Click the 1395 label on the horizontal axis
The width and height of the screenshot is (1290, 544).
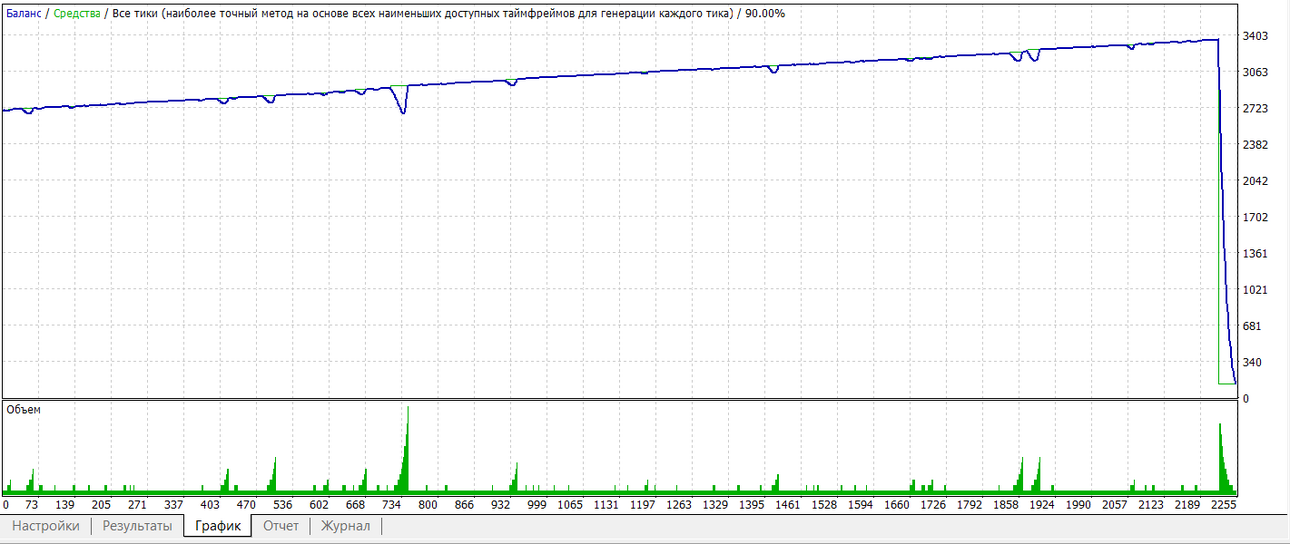(751, 506)
